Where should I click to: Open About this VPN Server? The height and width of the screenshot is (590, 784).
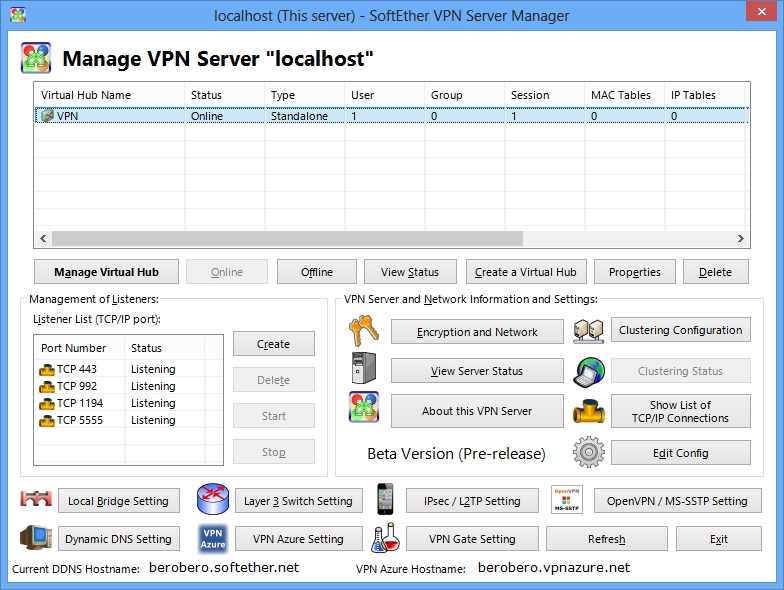tap(477, 411)
